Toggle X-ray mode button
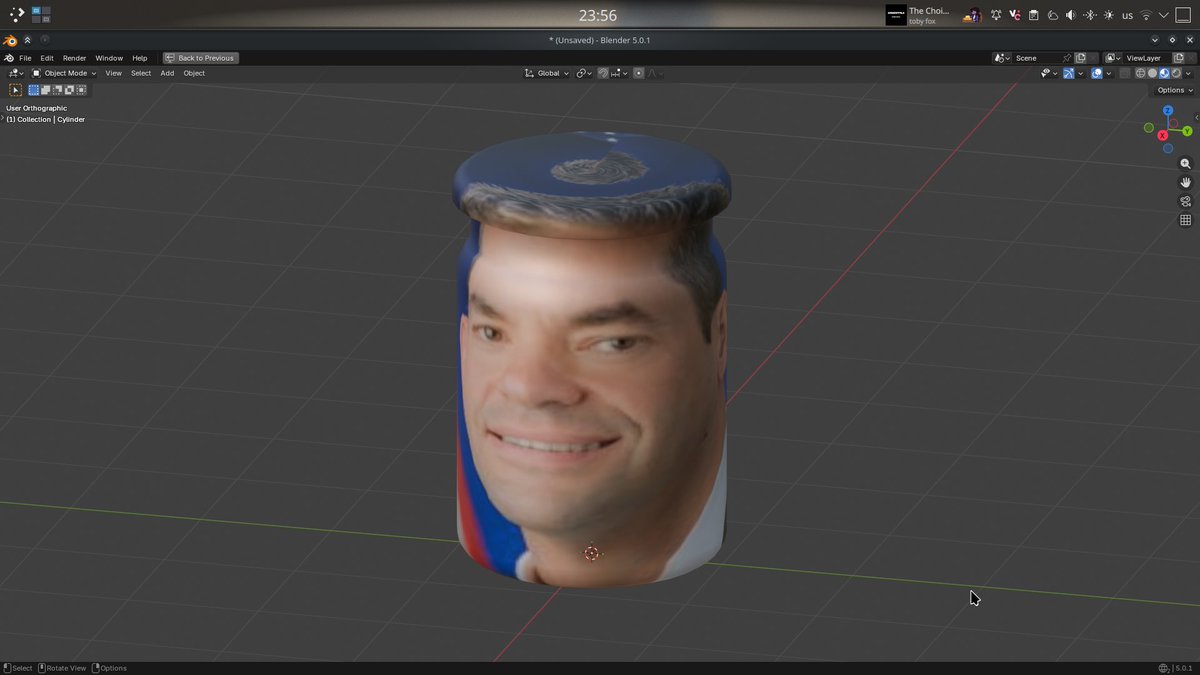 pos(1125,73)
